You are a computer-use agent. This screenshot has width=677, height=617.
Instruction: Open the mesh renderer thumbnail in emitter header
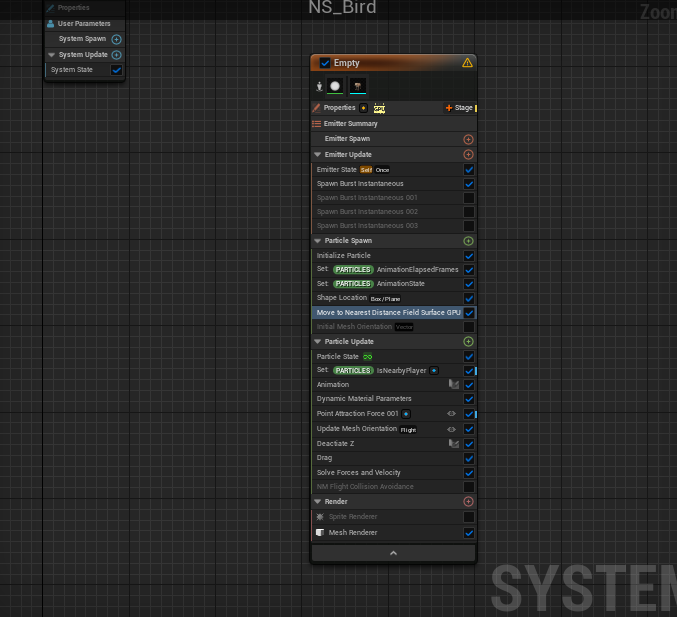tap(357, 86)
